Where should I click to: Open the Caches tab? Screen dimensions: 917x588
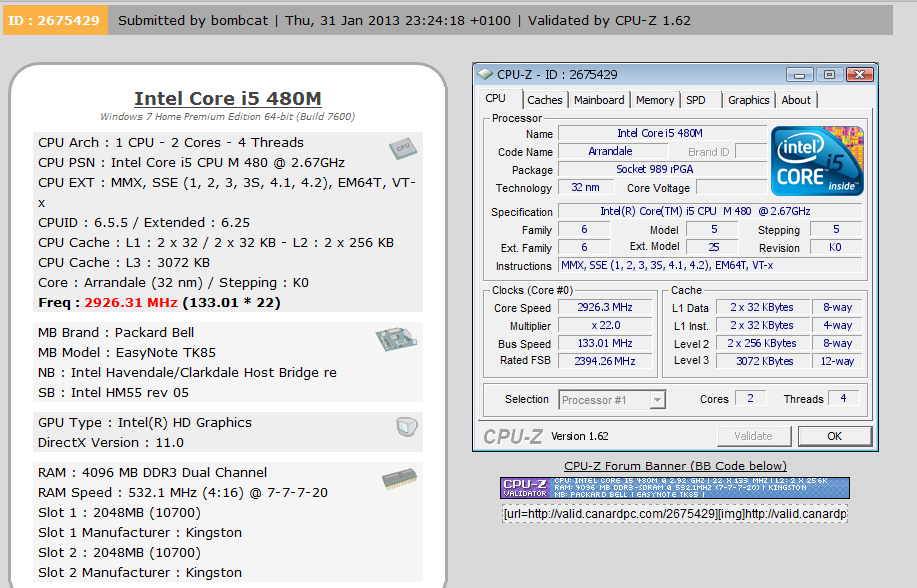coord(544,100)
